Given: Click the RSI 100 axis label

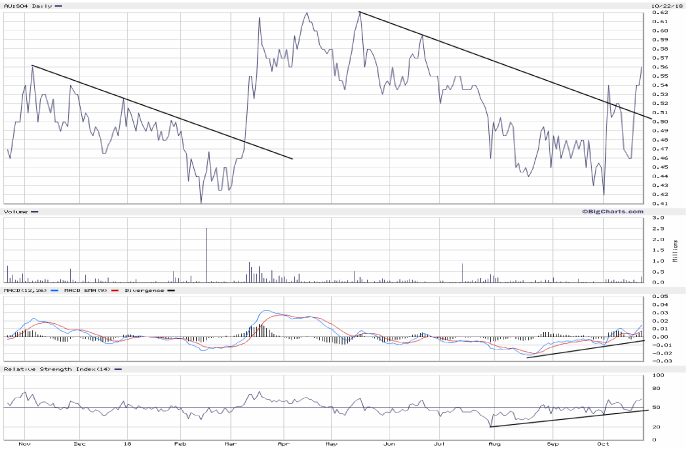Looking at the screenshot, I should (x=656, y=375).
